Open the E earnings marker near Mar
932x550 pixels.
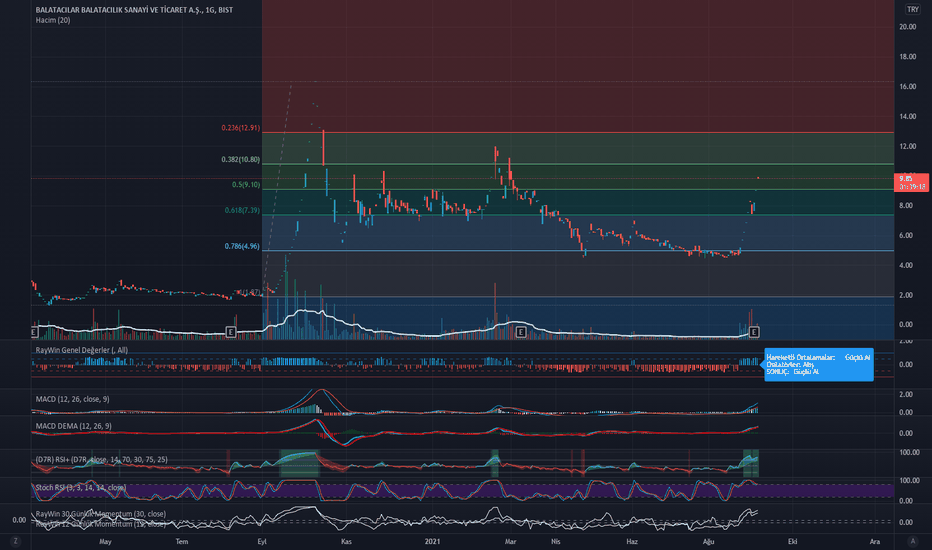click(x=521, y=332)
